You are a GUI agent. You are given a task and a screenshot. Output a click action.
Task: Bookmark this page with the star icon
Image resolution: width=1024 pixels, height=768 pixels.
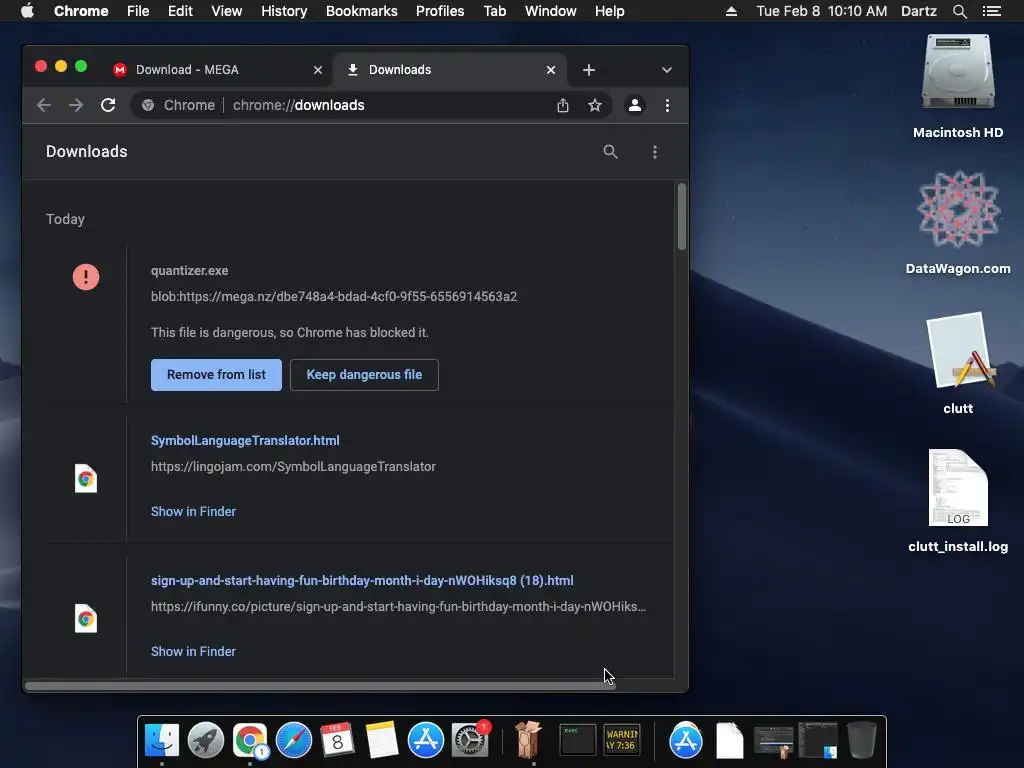[x=594, y=105]
